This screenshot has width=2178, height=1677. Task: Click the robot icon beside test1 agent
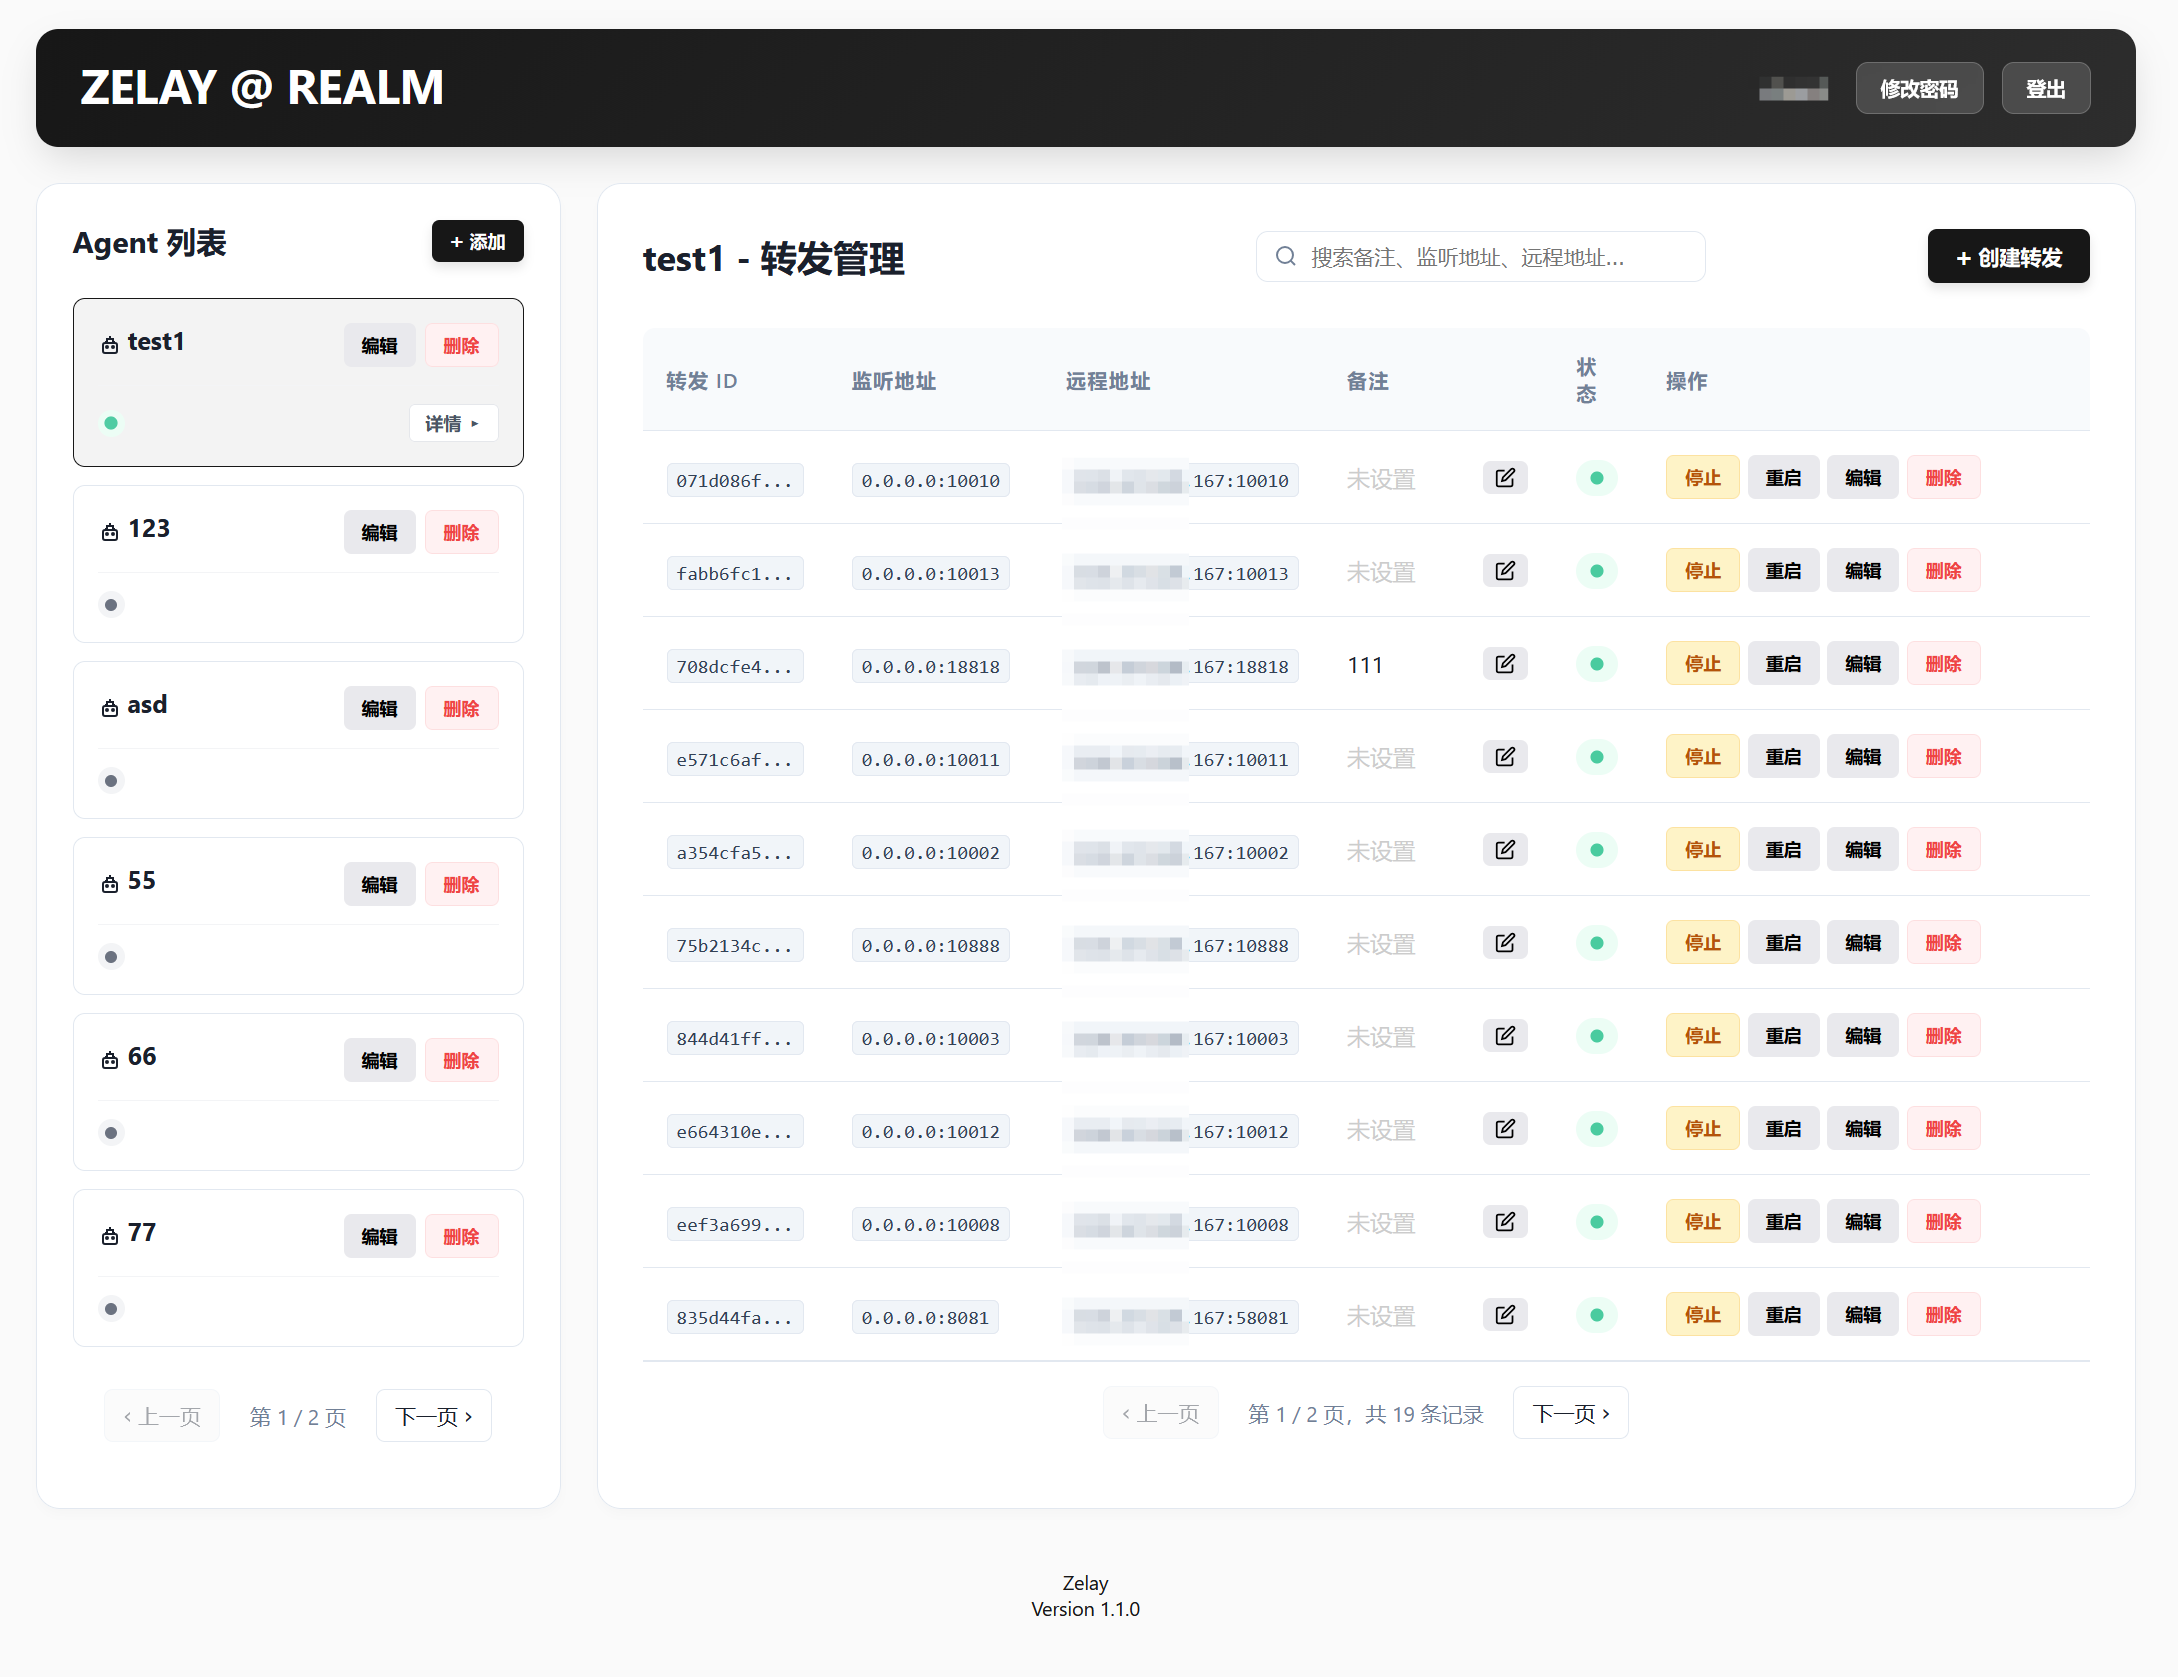(x=110, y=344)
